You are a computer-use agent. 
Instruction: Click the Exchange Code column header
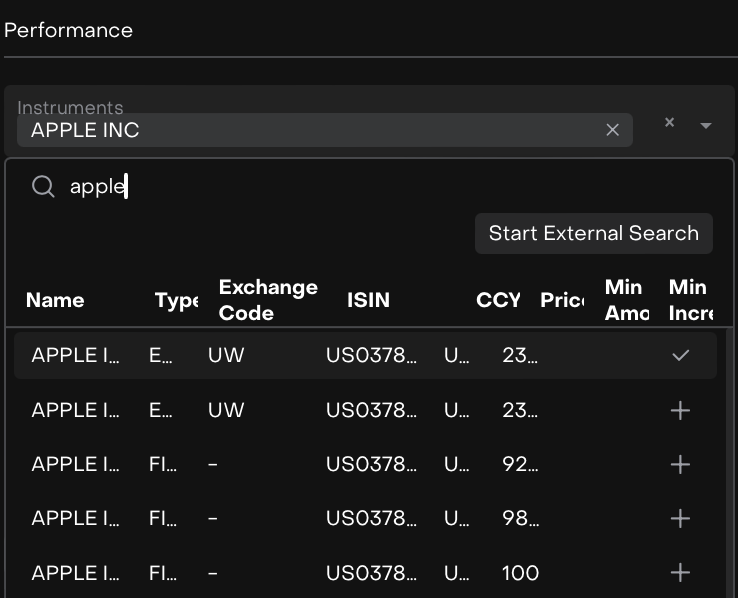pyautogui.click(x=268, y=300)
